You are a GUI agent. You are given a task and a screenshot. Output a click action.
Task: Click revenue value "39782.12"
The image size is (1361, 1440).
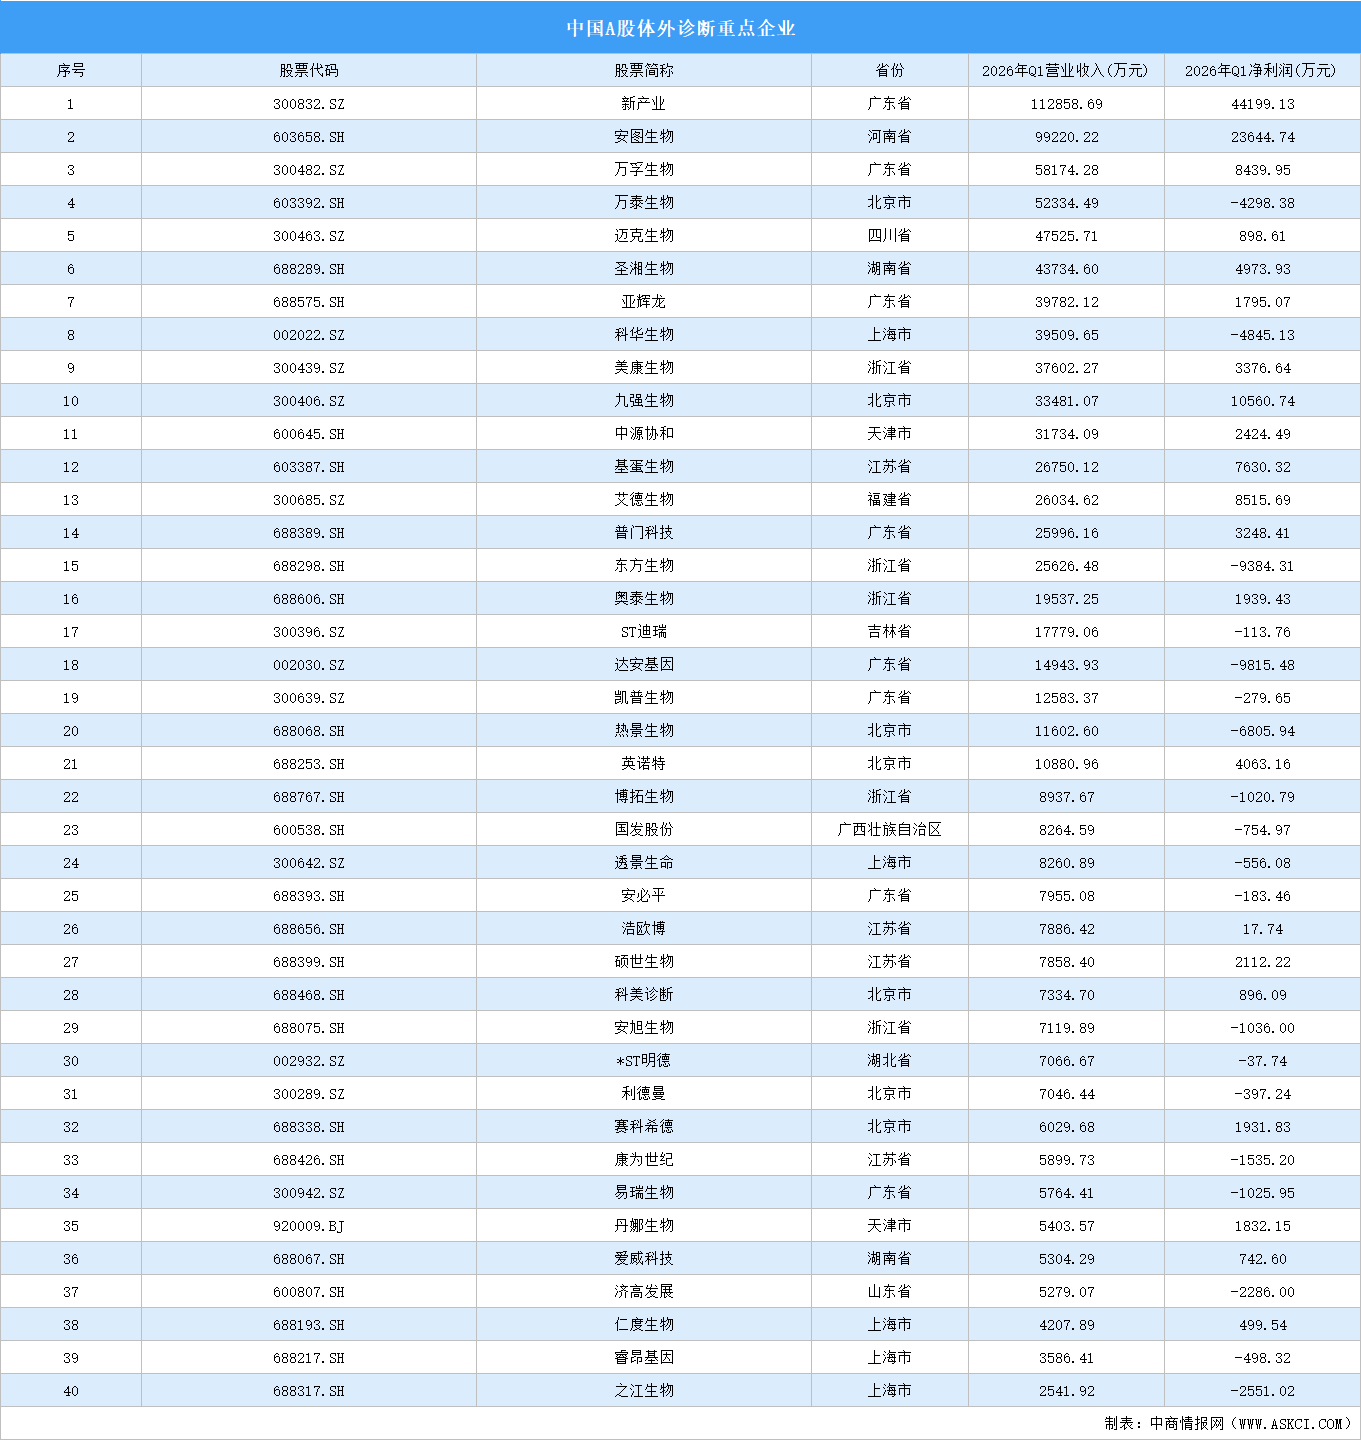tap(1066, 302)
